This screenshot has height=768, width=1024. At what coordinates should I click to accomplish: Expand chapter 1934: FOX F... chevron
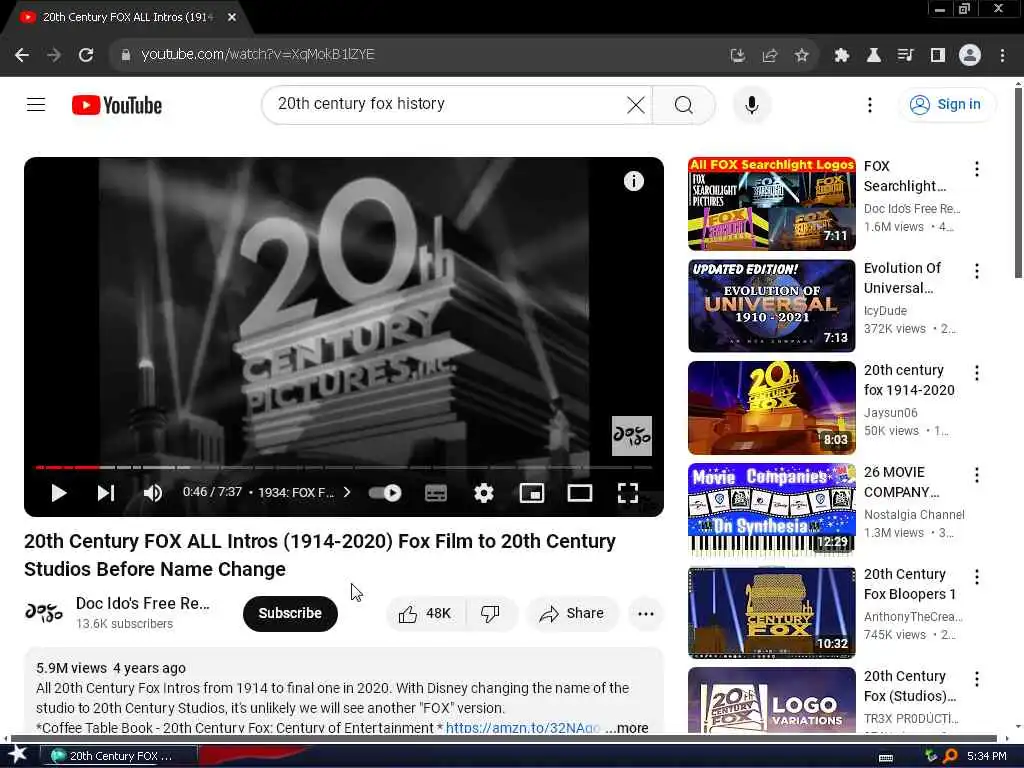347,492
